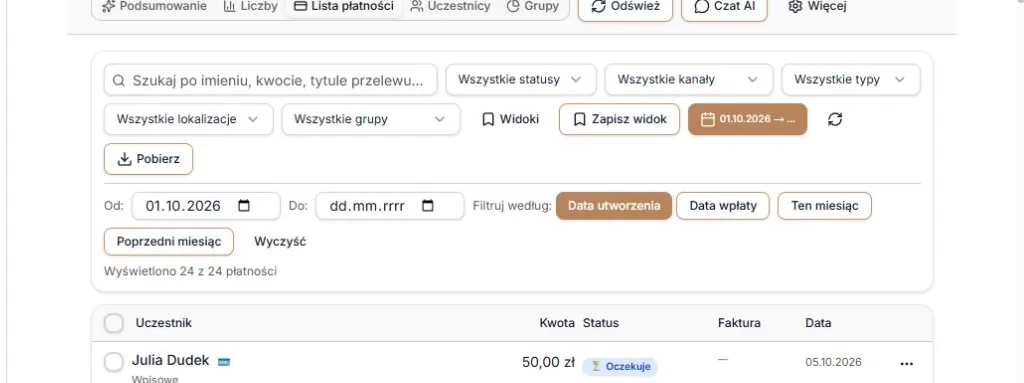Filter by Data wpłaty
The image size is (1024, 383).
pyautogui.click(x=723, y=206)
